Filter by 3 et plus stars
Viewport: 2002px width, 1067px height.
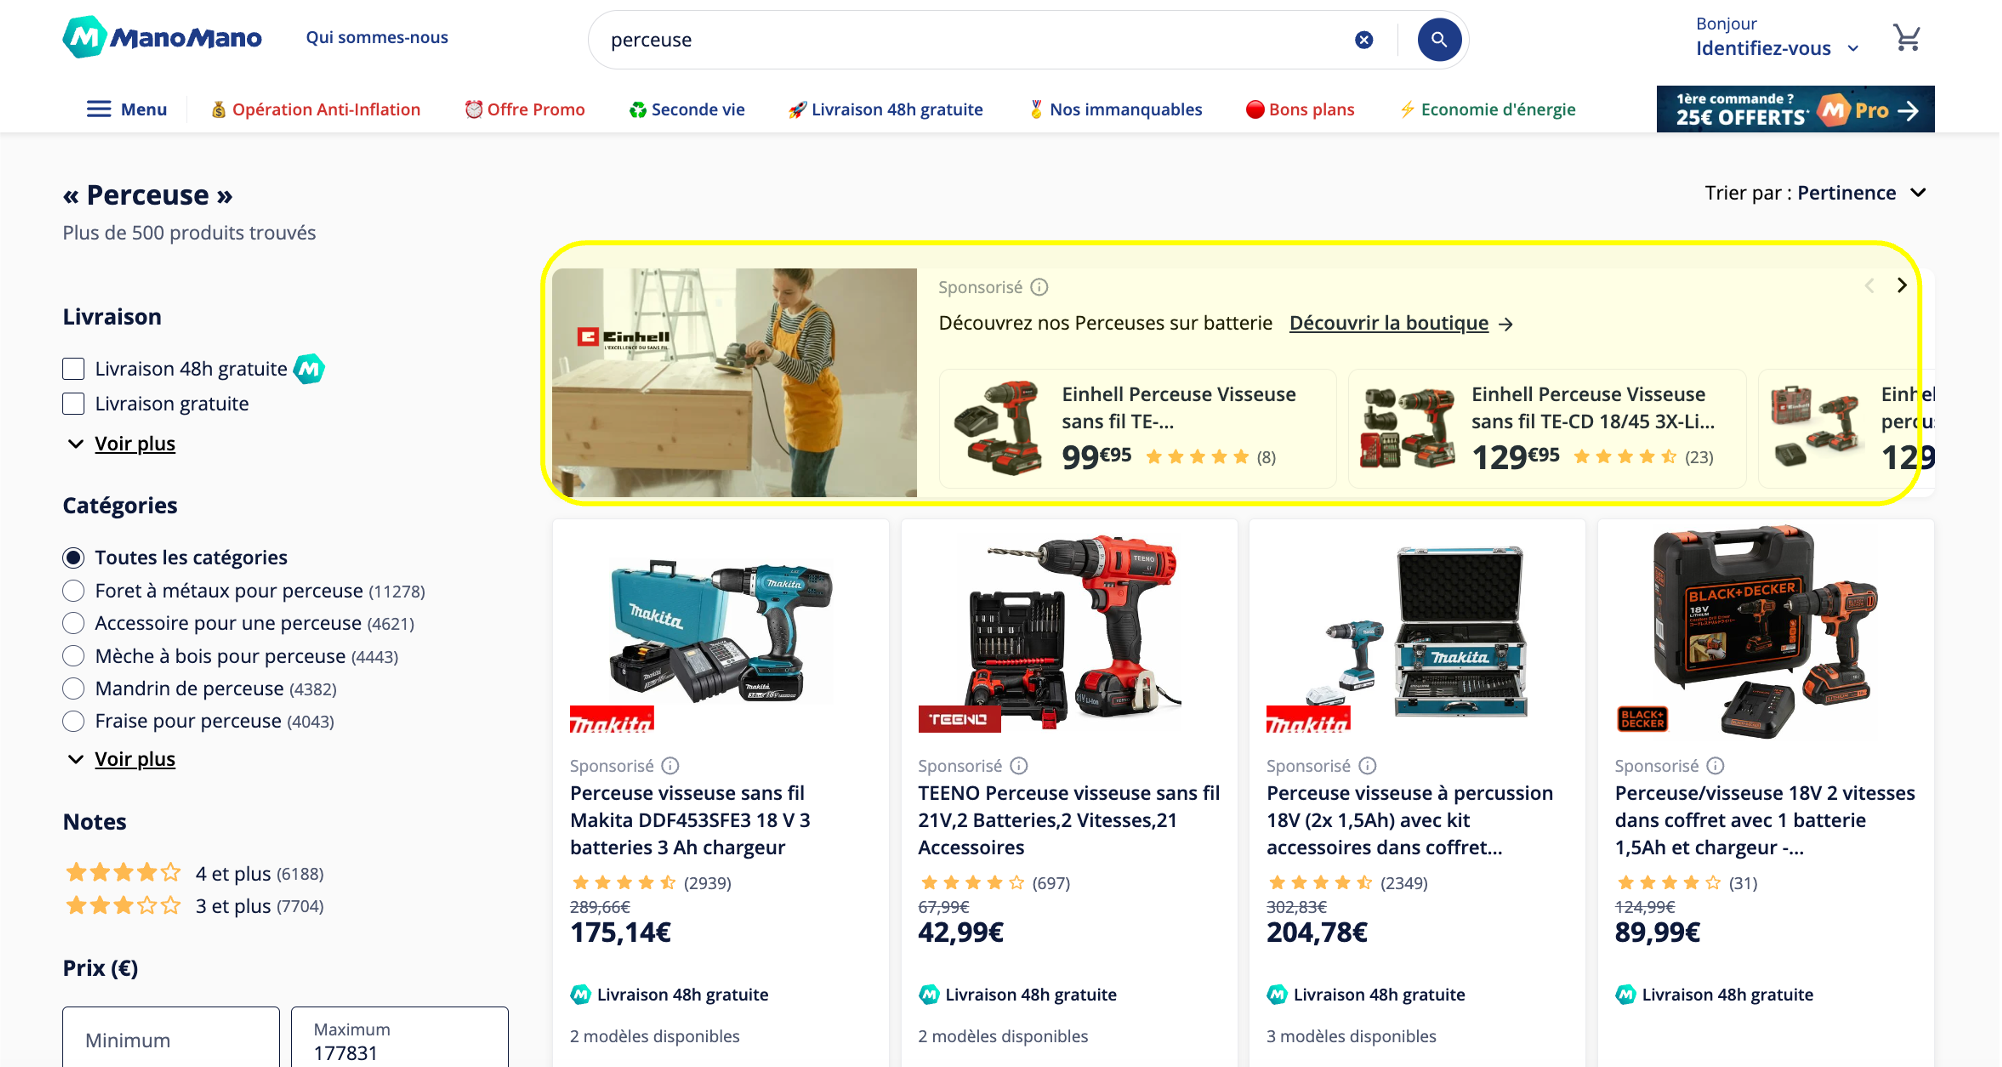coord(194,906)
